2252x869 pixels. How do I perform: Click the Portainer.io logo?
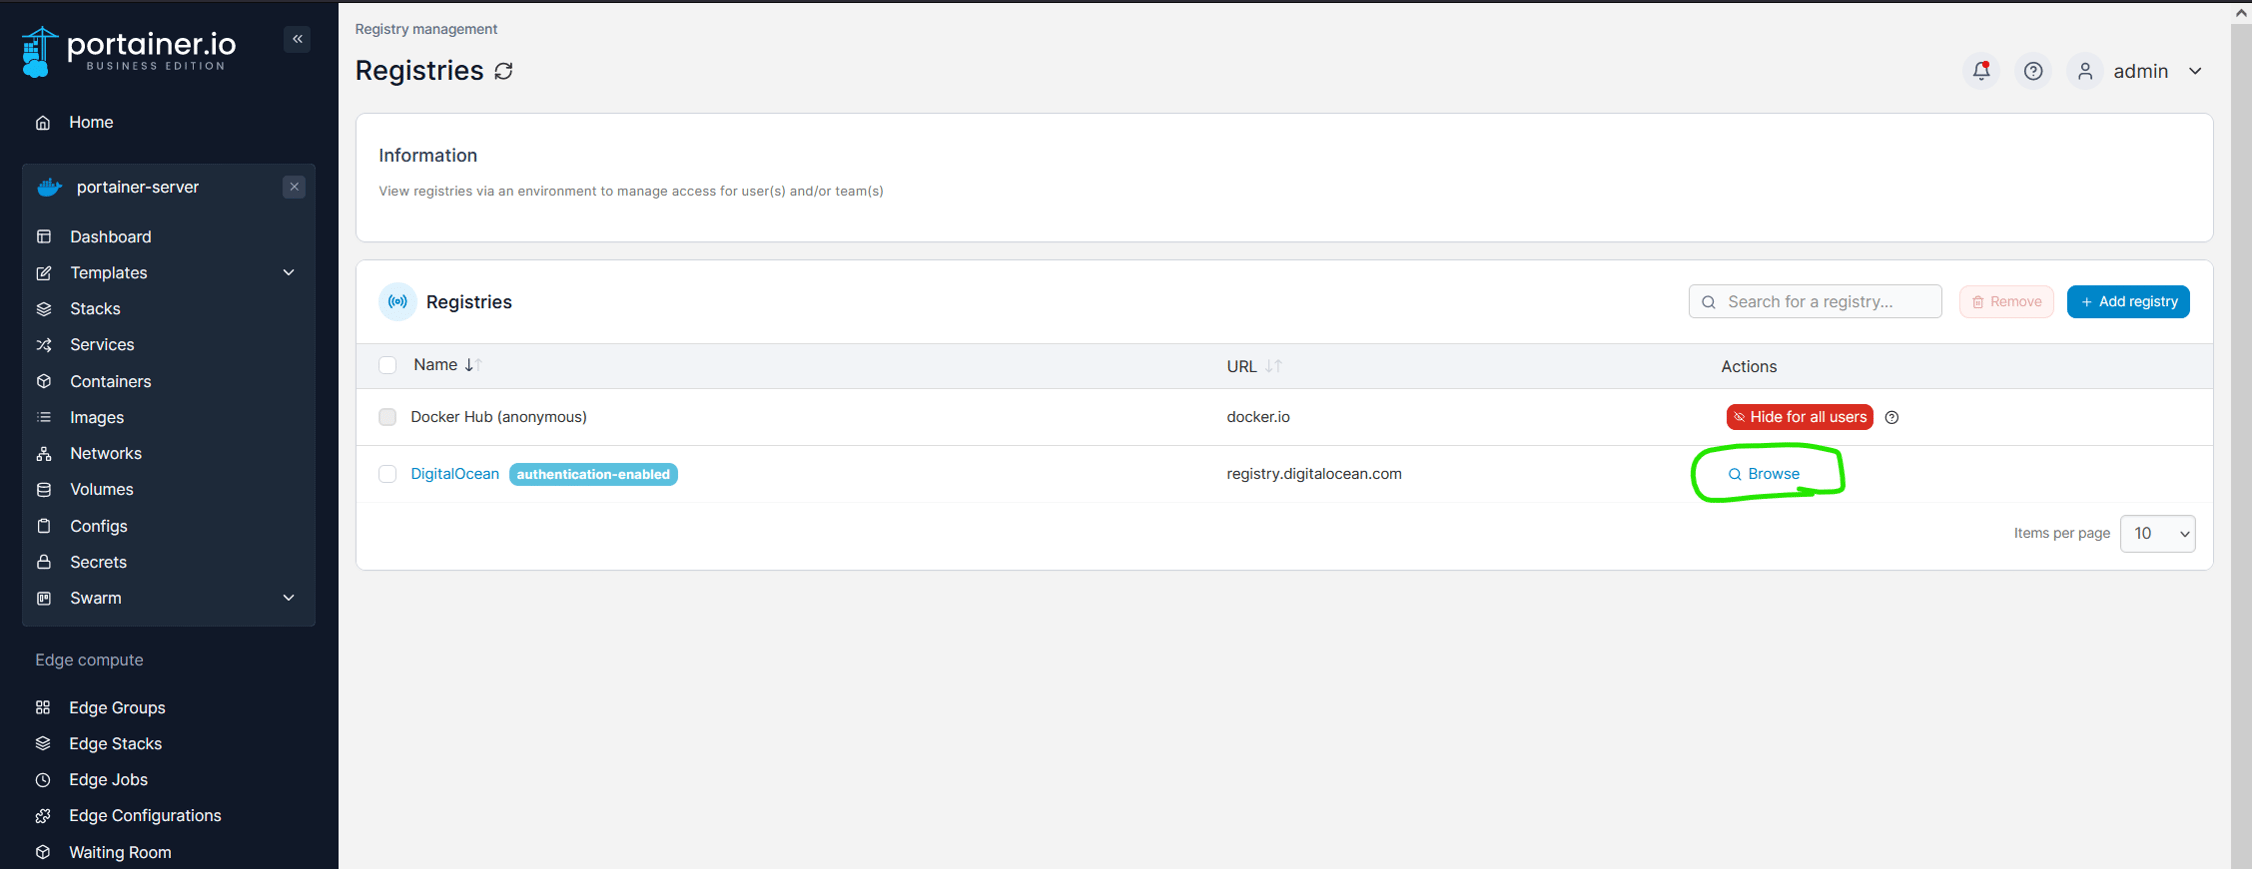(x=128, y=51)
